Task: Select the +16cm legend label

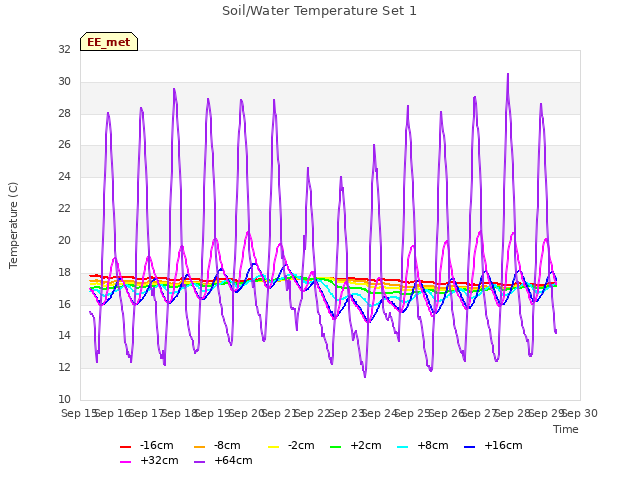Action: pyautogui.click(x=503, y=445)
